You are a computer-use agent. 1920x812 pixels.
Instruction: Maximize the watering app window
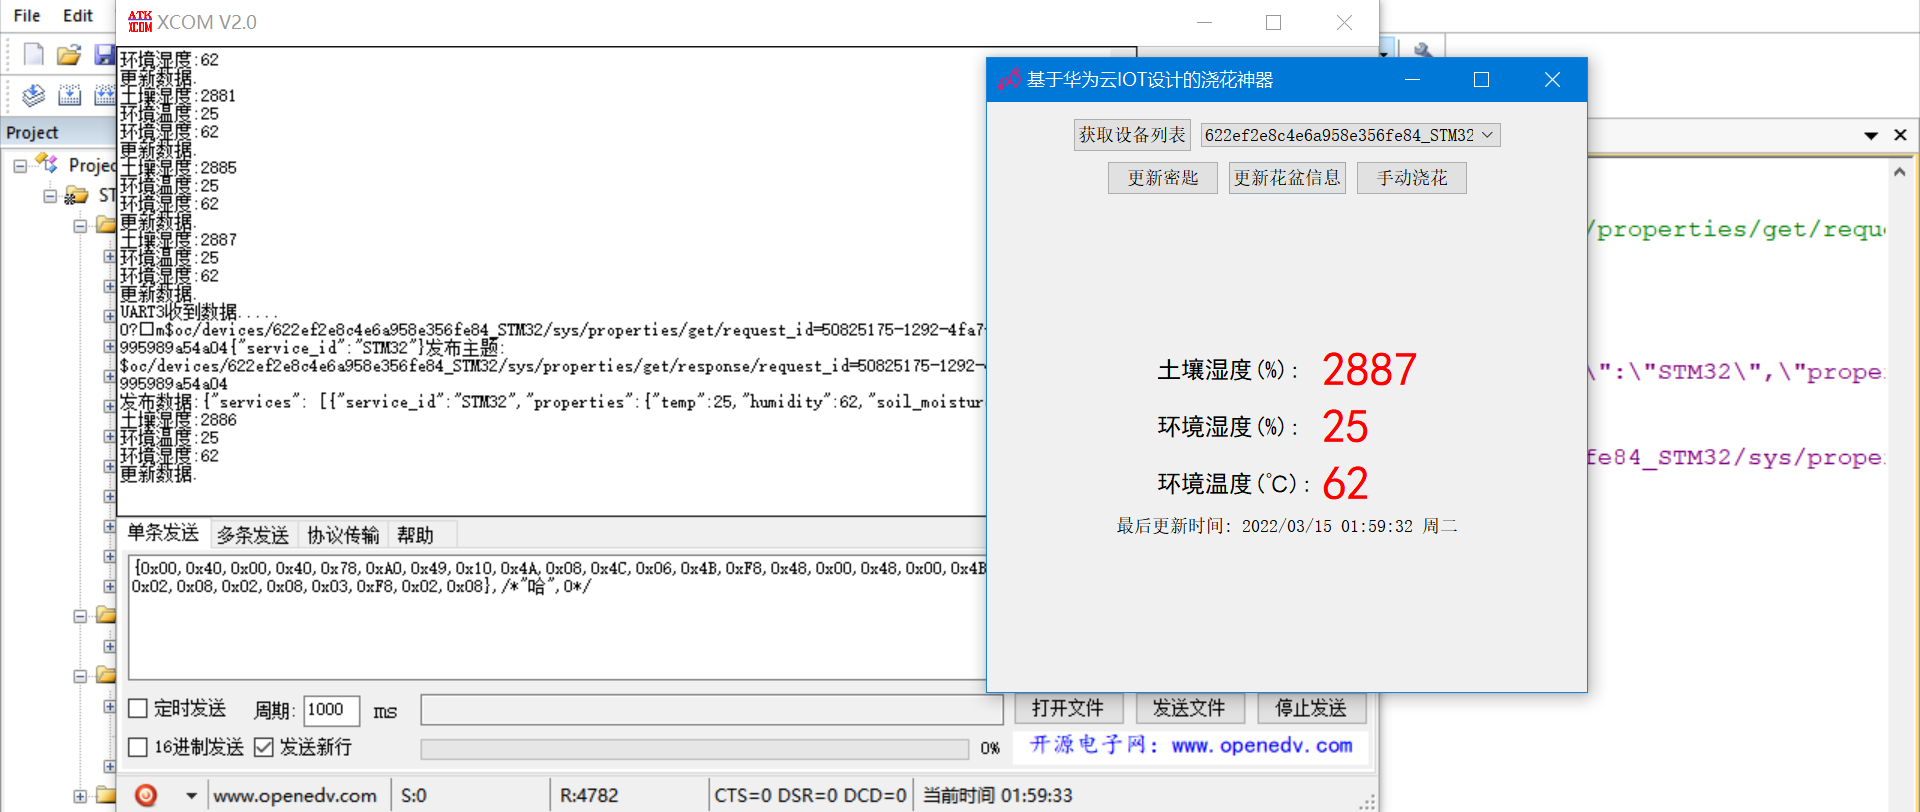pyautogui.click(x=1481, y=80)
